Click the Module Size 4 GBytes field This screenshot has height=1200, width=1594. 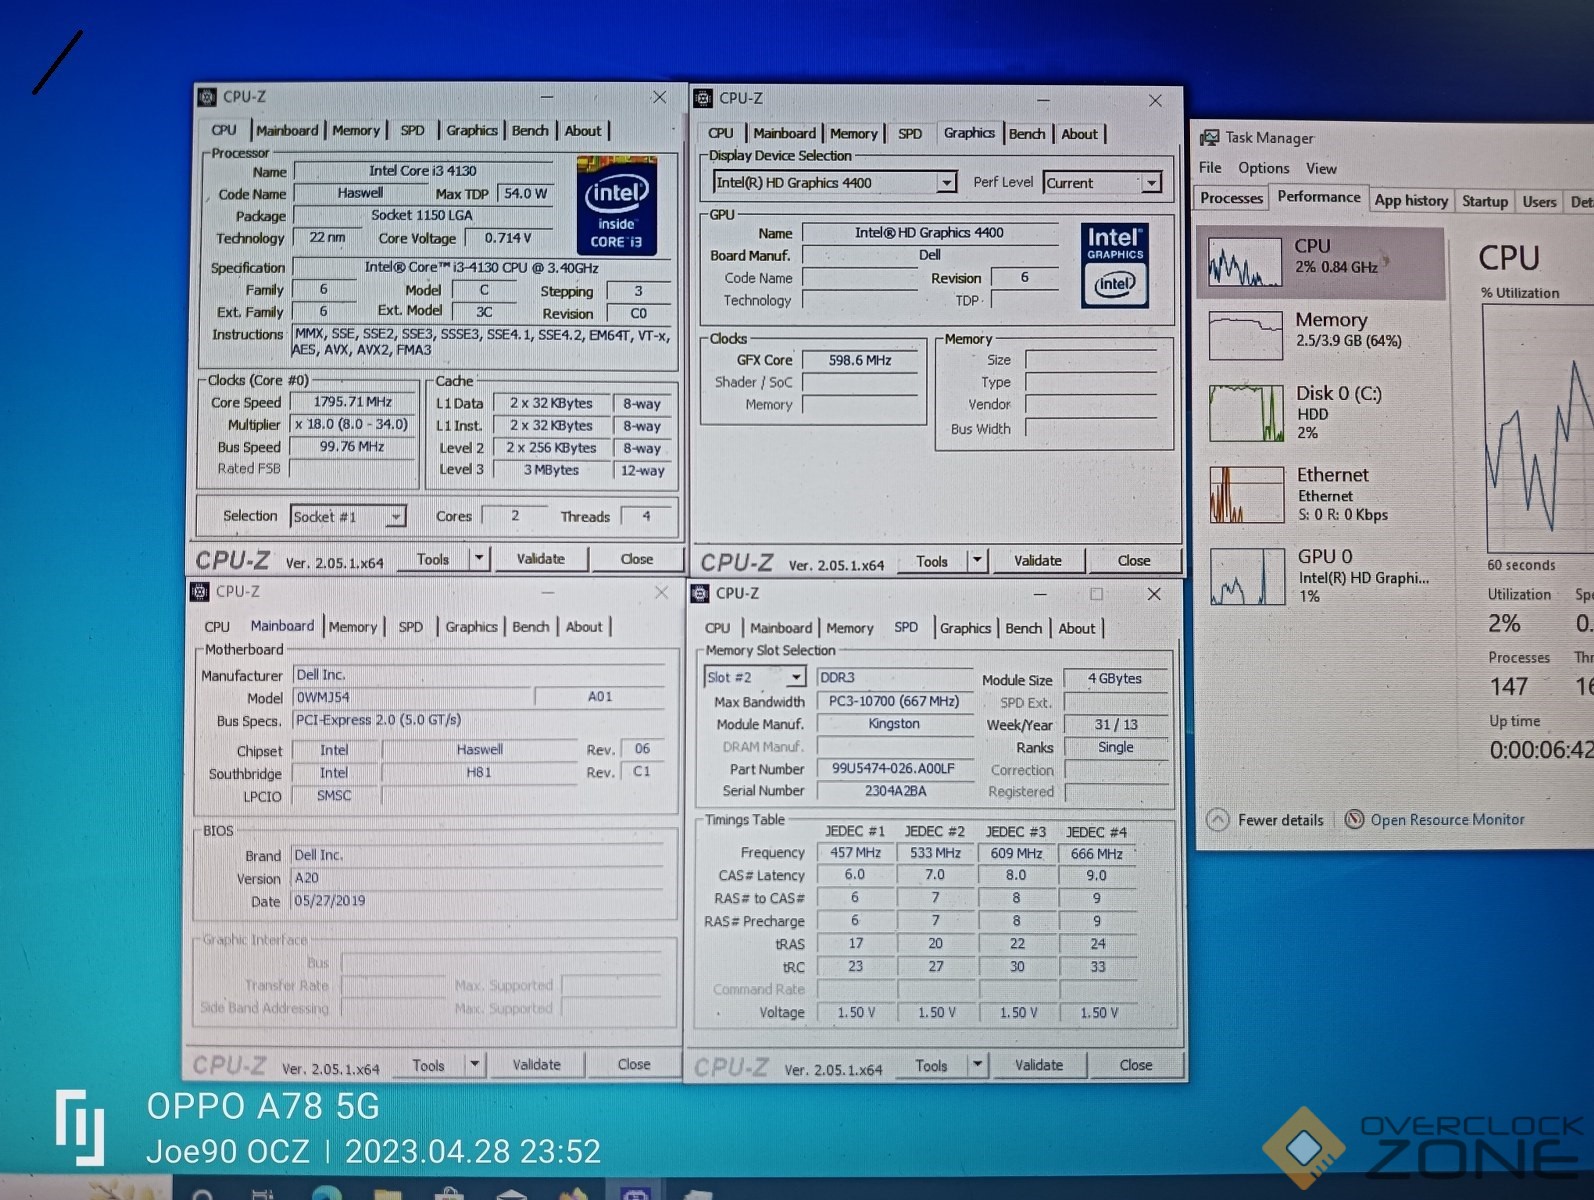pyautogui.click(x=1115, y=679)
